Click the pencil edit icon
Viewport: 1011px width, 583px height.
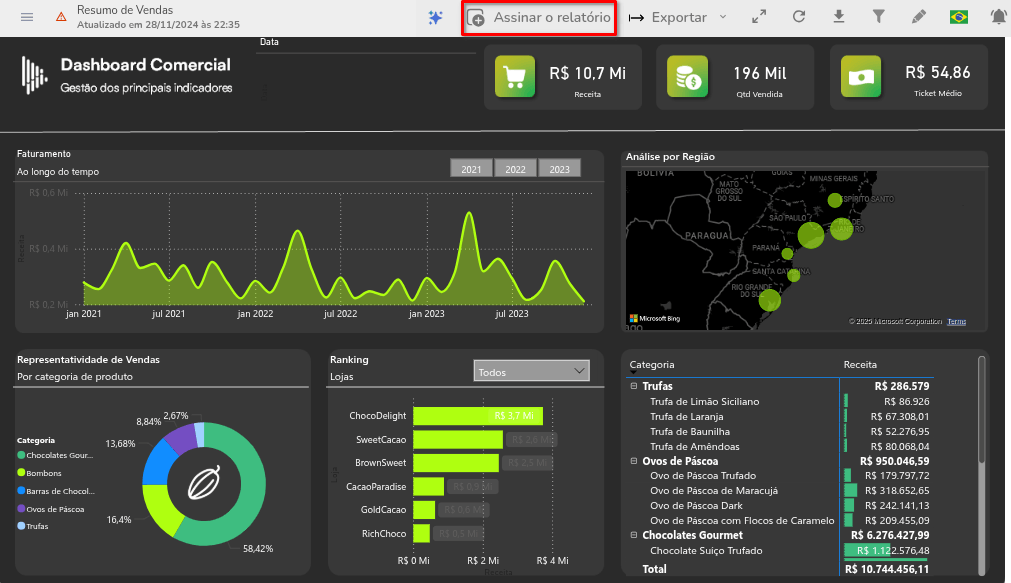coord(919,17)
